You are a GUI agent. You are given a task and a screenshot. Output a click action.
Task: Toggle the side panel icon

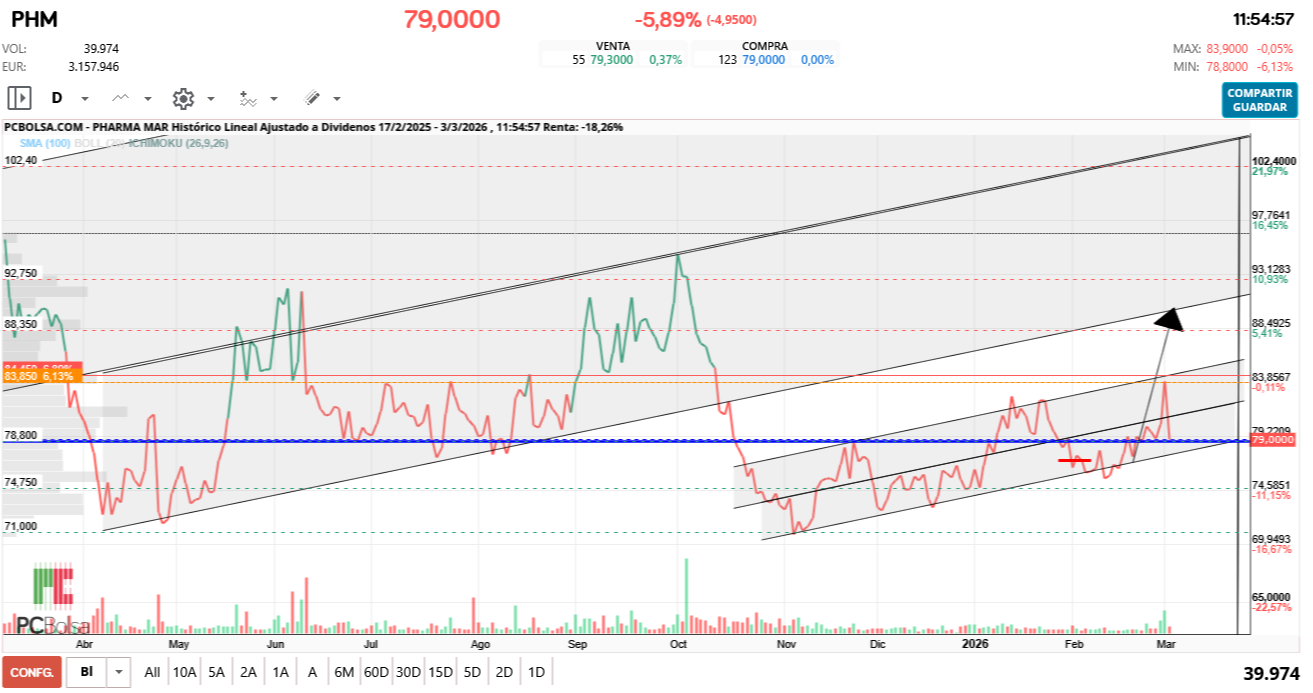(19, 98)
